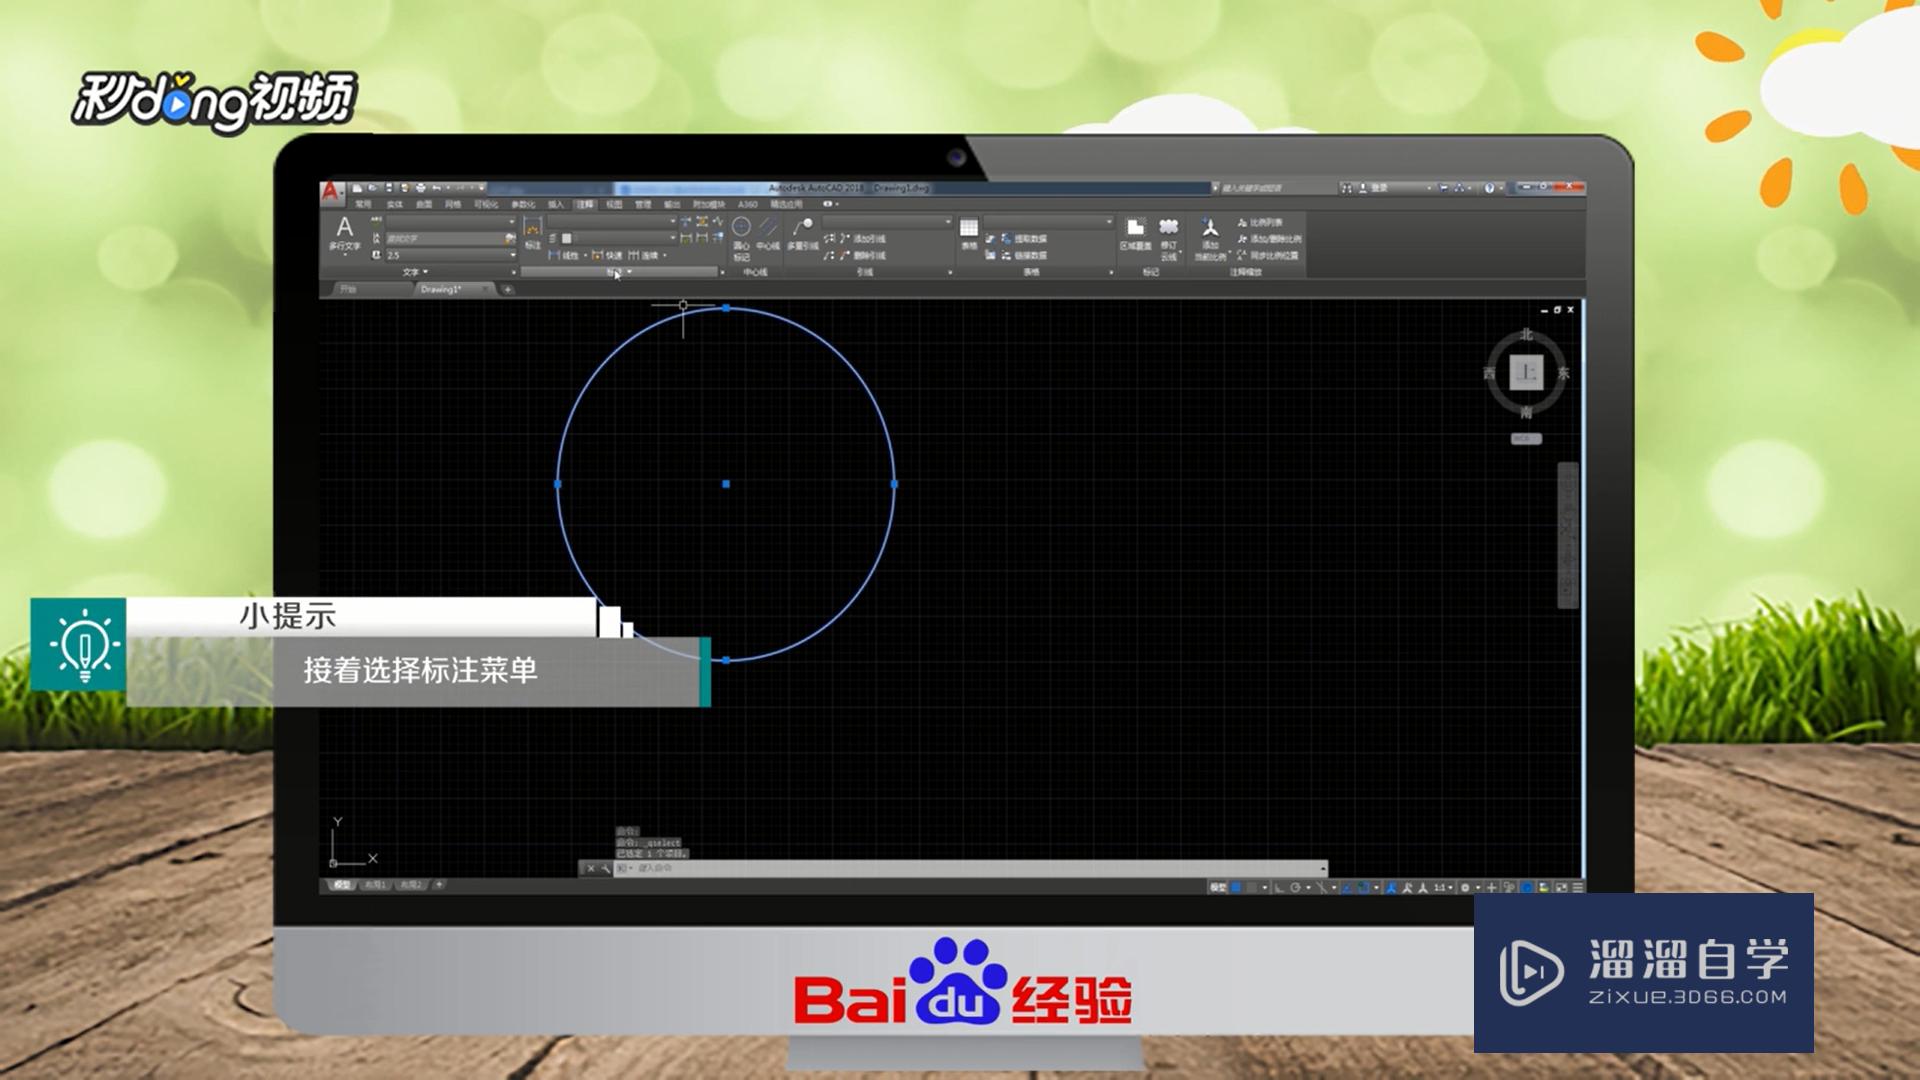Click the help question mark button
Image resolution: width=1920 pixels, height=1080 pixels.
(x=1489, y=188)
